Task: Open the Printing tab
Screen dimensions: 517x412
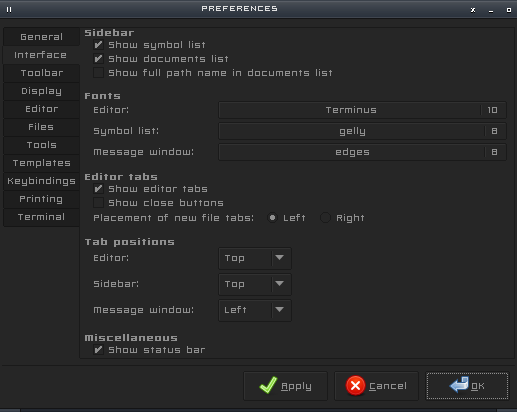Action: tap(41, 199)
